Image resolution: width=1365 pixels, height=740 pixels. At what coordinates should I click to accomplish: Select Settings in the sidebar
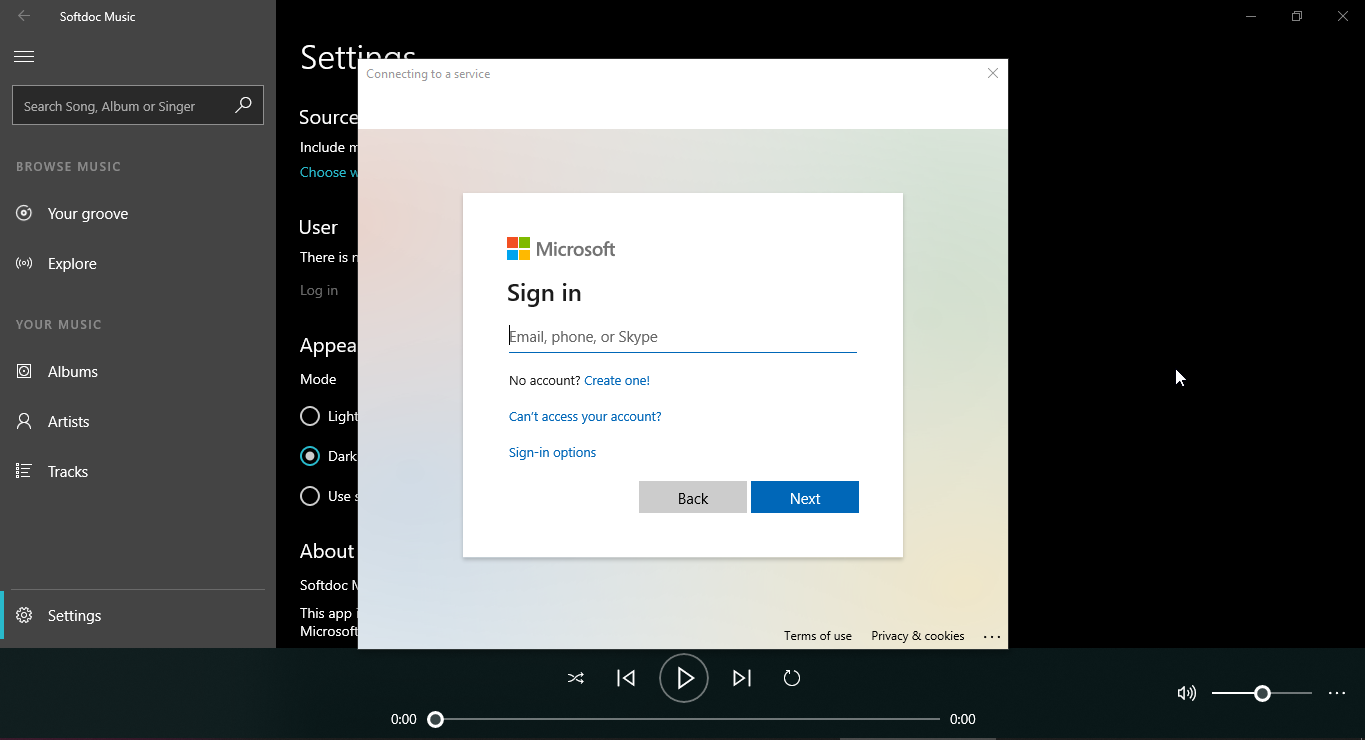pyautogui.click(x=138, y=615)
